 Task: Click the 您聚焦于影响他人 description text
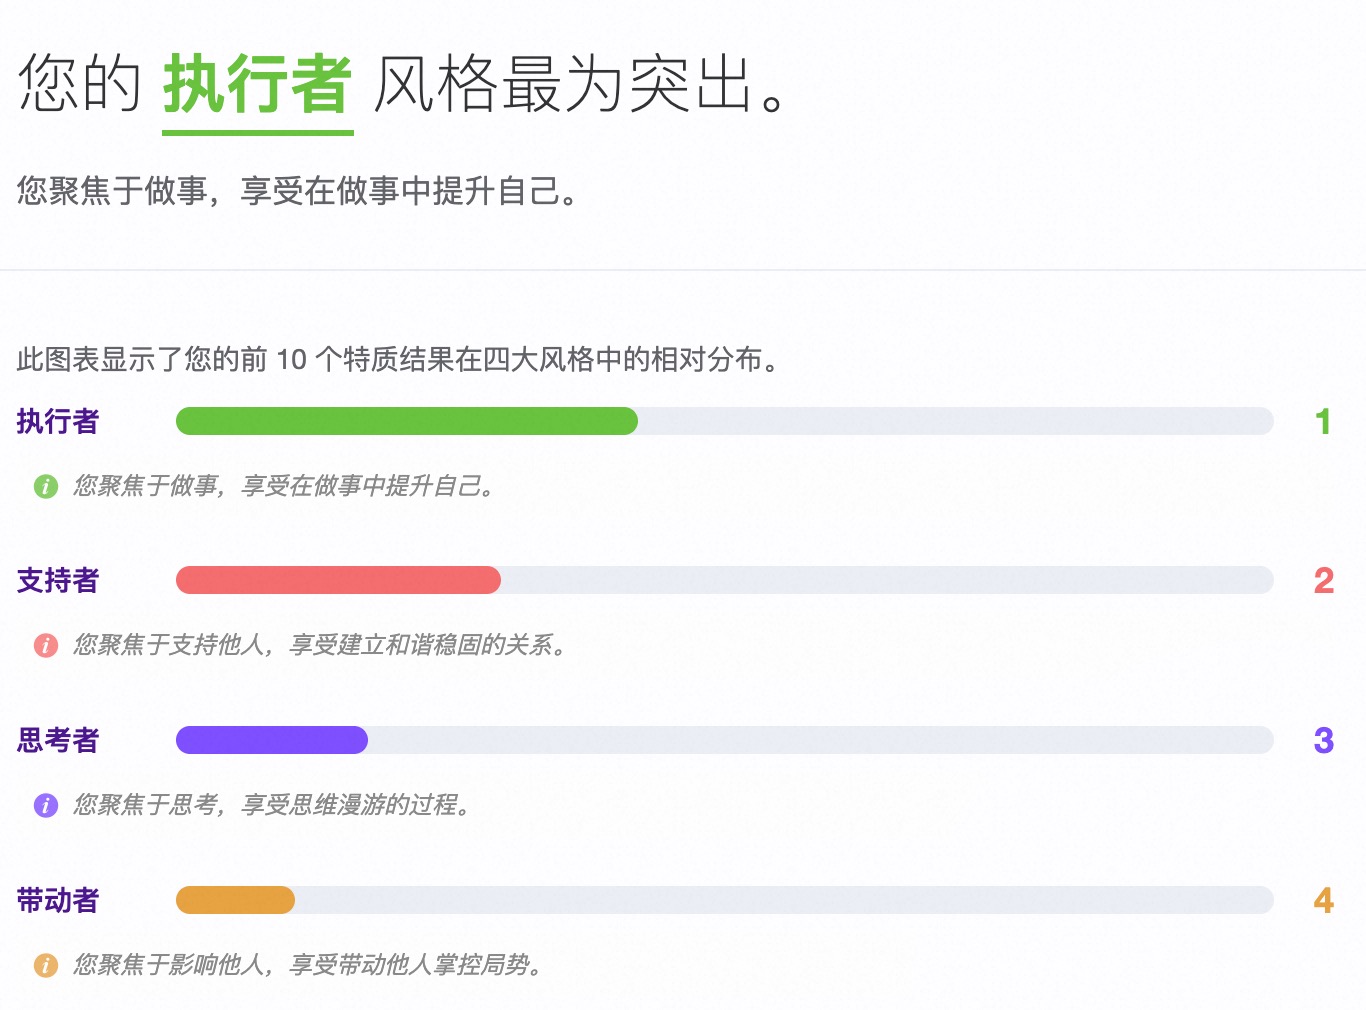pos(308,965)
